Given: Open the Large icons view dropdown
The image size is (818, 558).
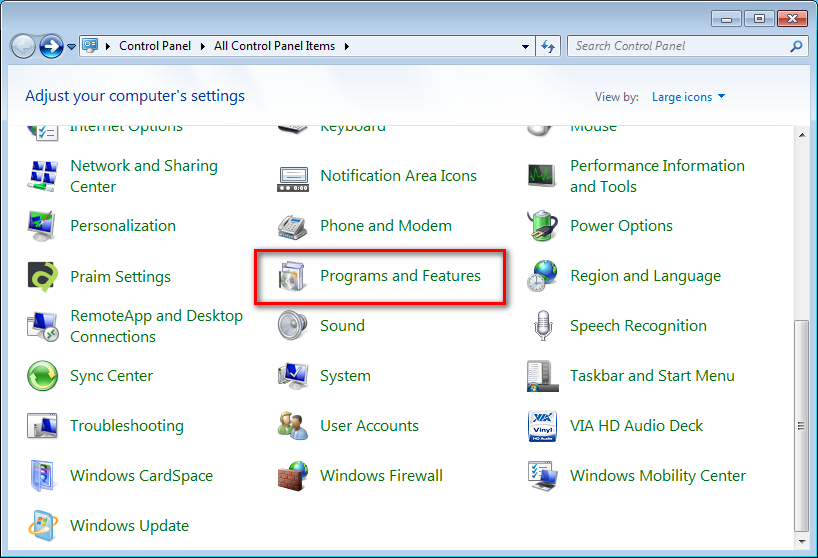Looking at the screenshot, I should pos(688,97).
